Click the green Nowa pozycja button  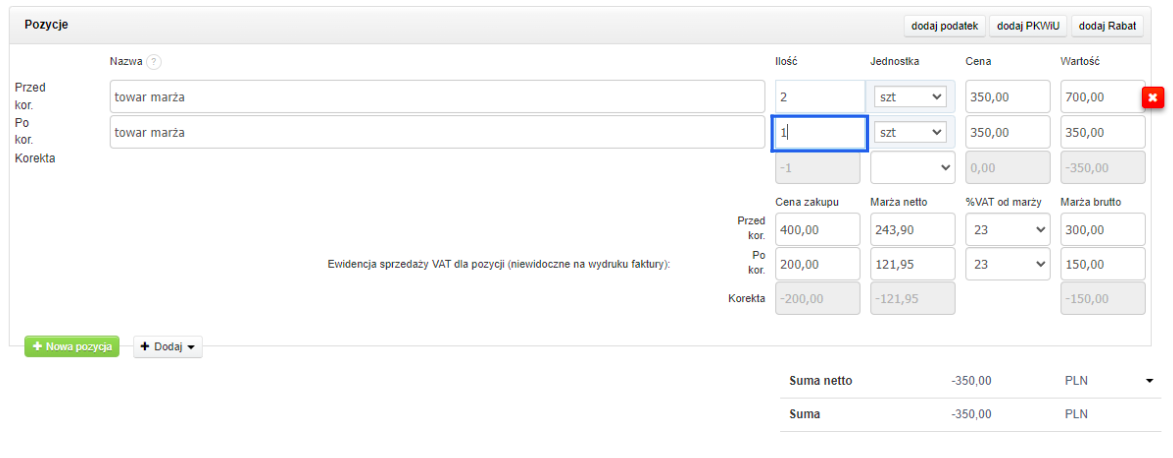coord(72,346)
